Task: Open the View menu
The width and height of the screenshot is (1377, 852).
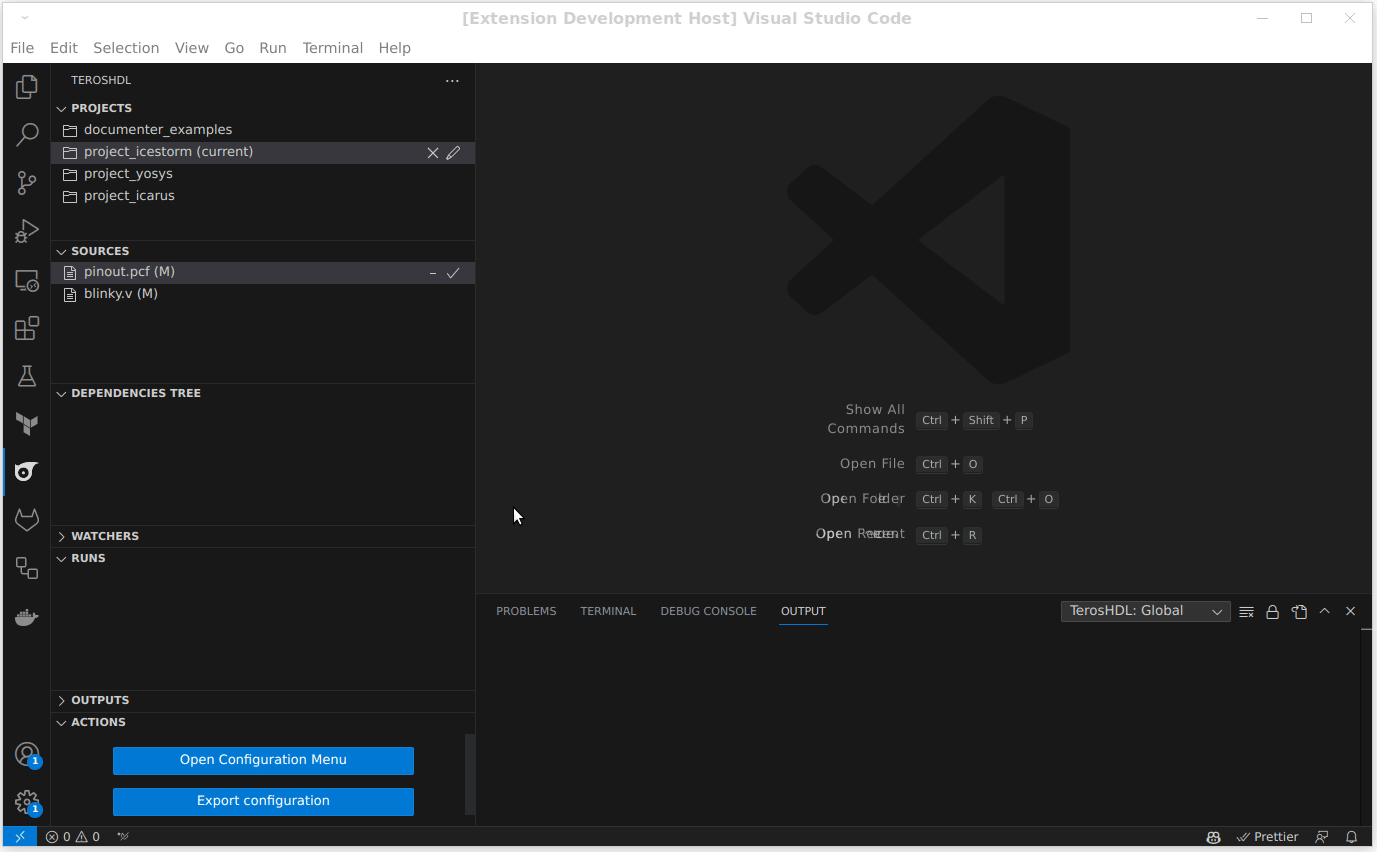Action: coord(192,48)
